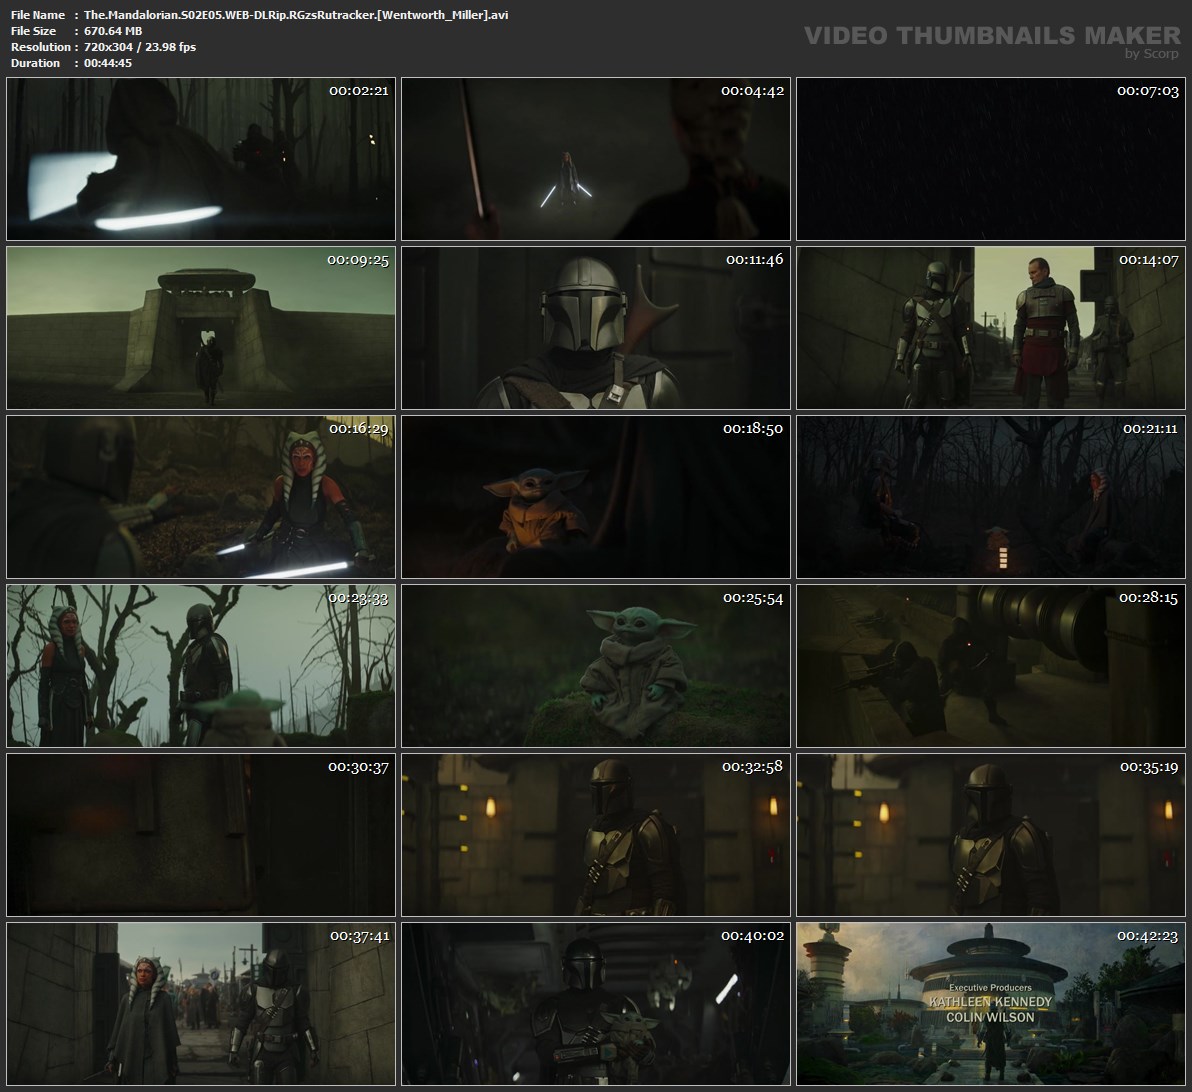Open the thumbnail stamped 00:35:19
The image size is (1192, 1092).
[x=991, y=835]
